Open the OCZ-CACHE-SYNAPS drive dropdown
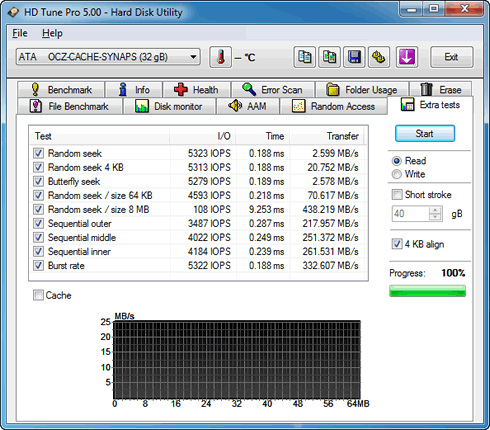Screen dimensions: 490x430 pos(108,57)
